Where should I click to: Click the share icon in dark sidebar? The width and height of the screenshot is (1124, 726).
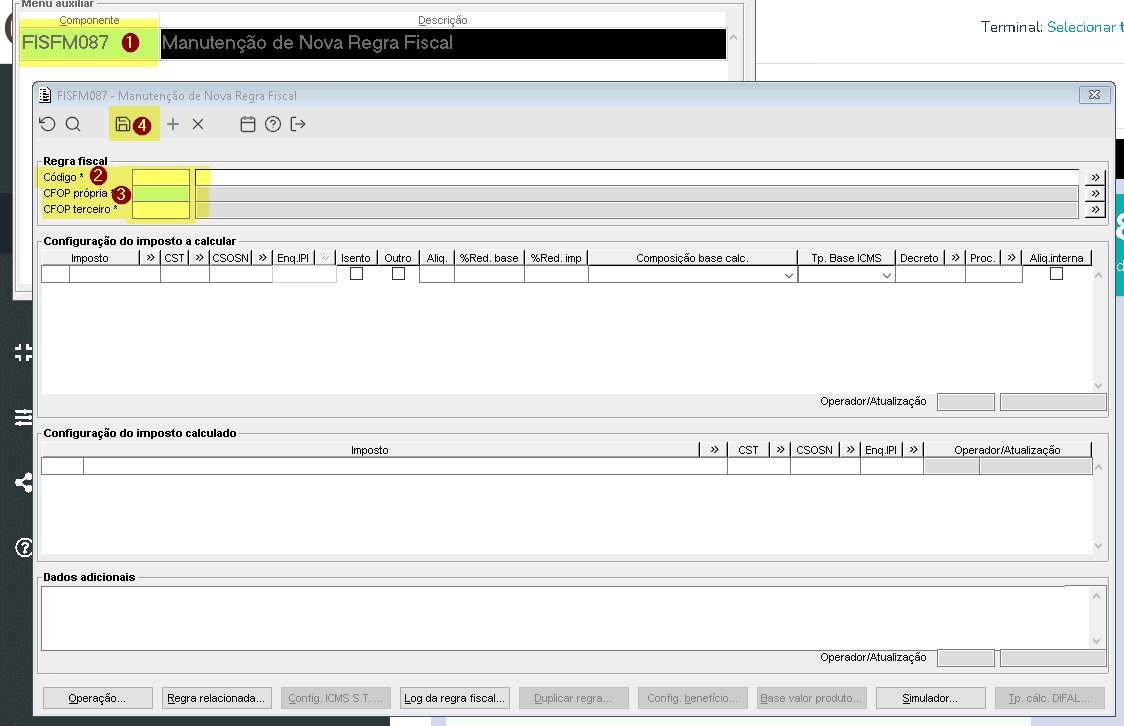[24, 482]
